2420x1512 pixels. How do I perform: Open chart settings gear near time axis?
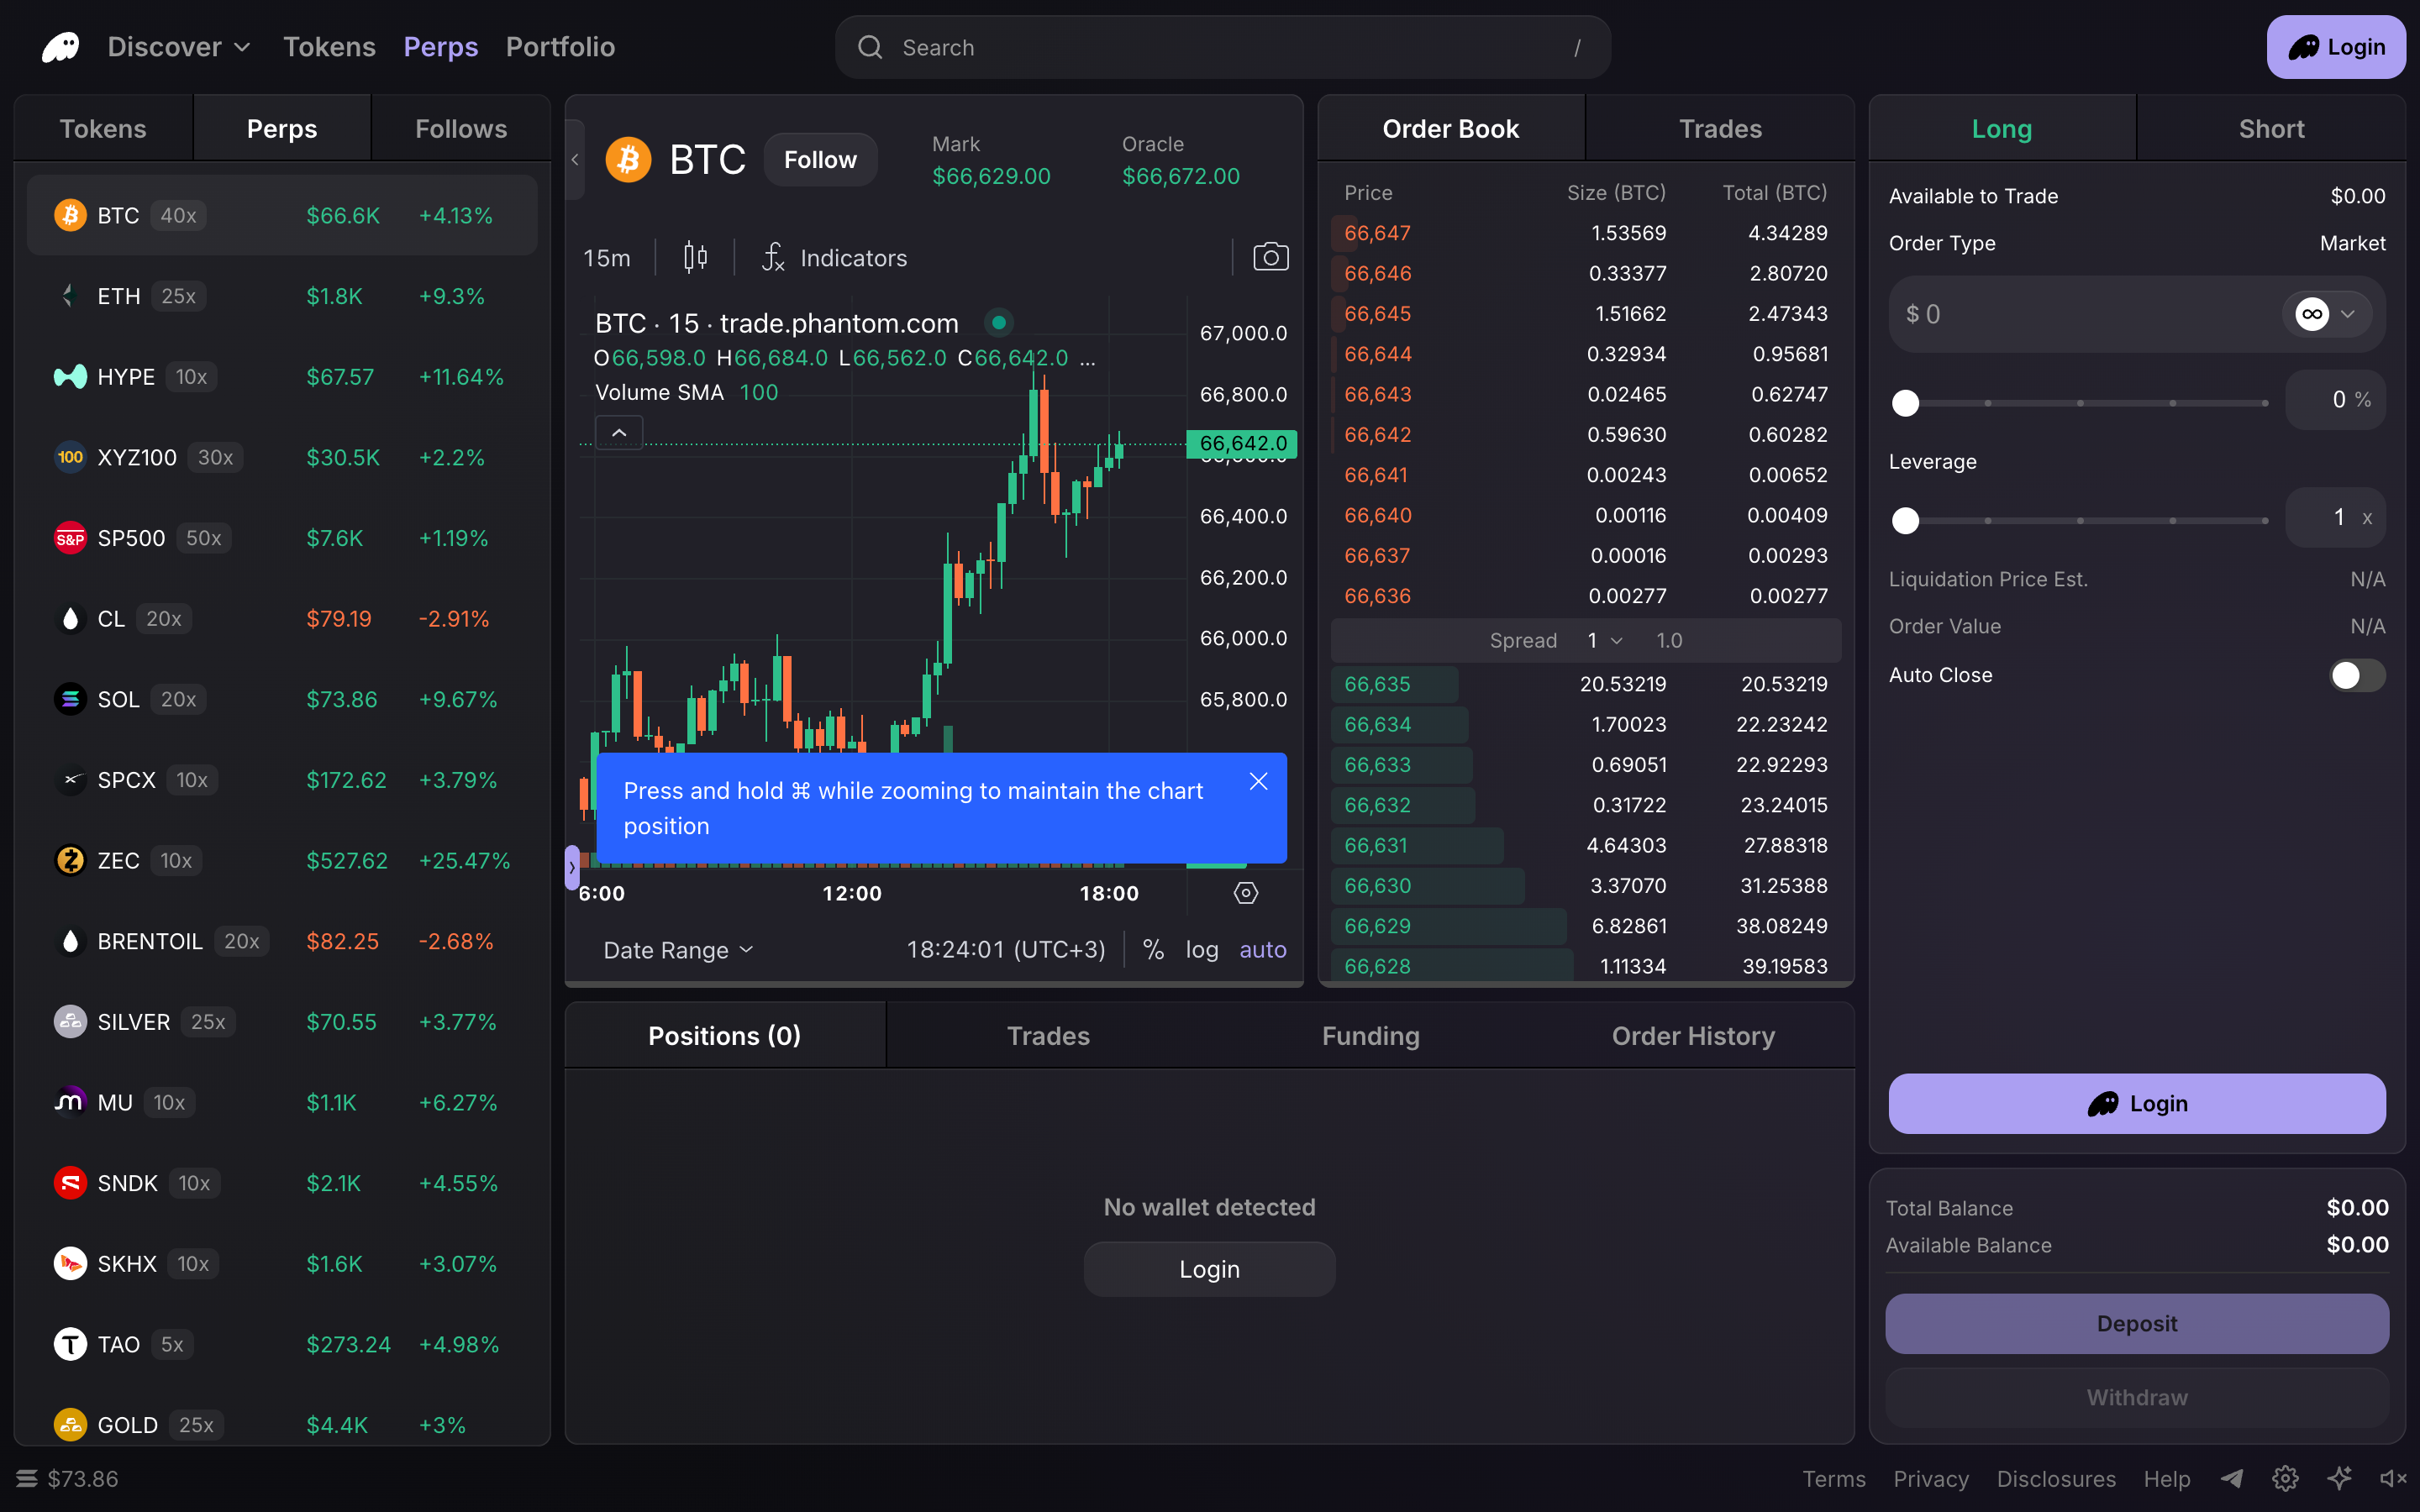(1245, 893)
